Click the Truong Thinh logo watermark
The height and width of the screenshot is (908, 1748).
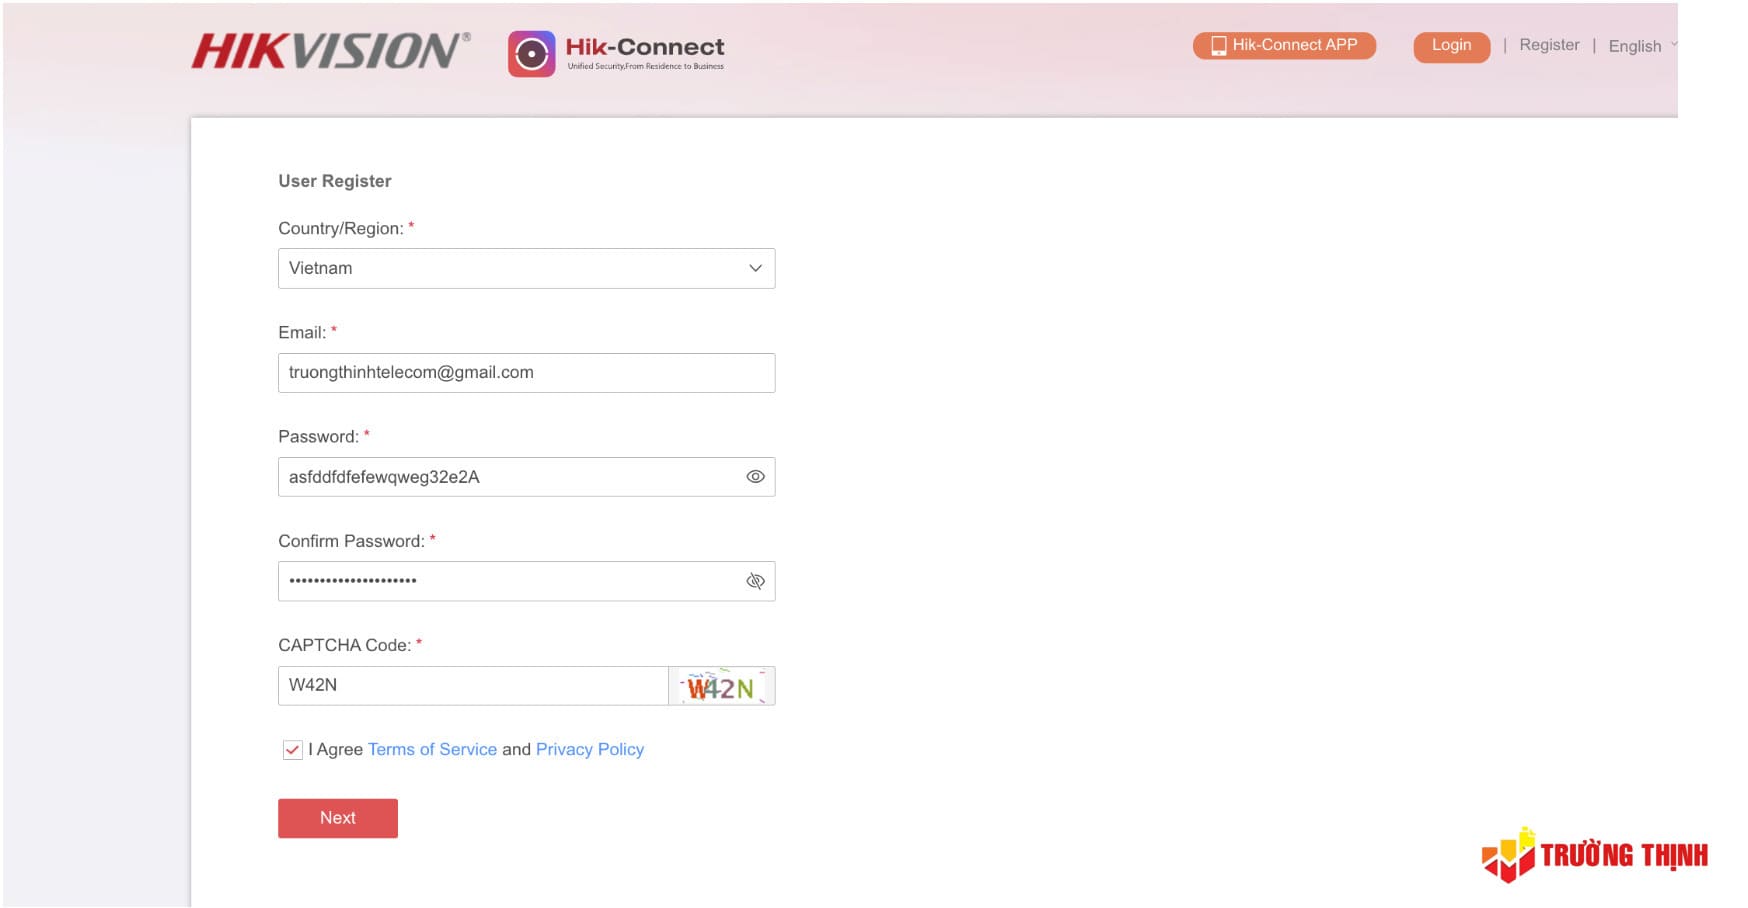(1594, 855)
